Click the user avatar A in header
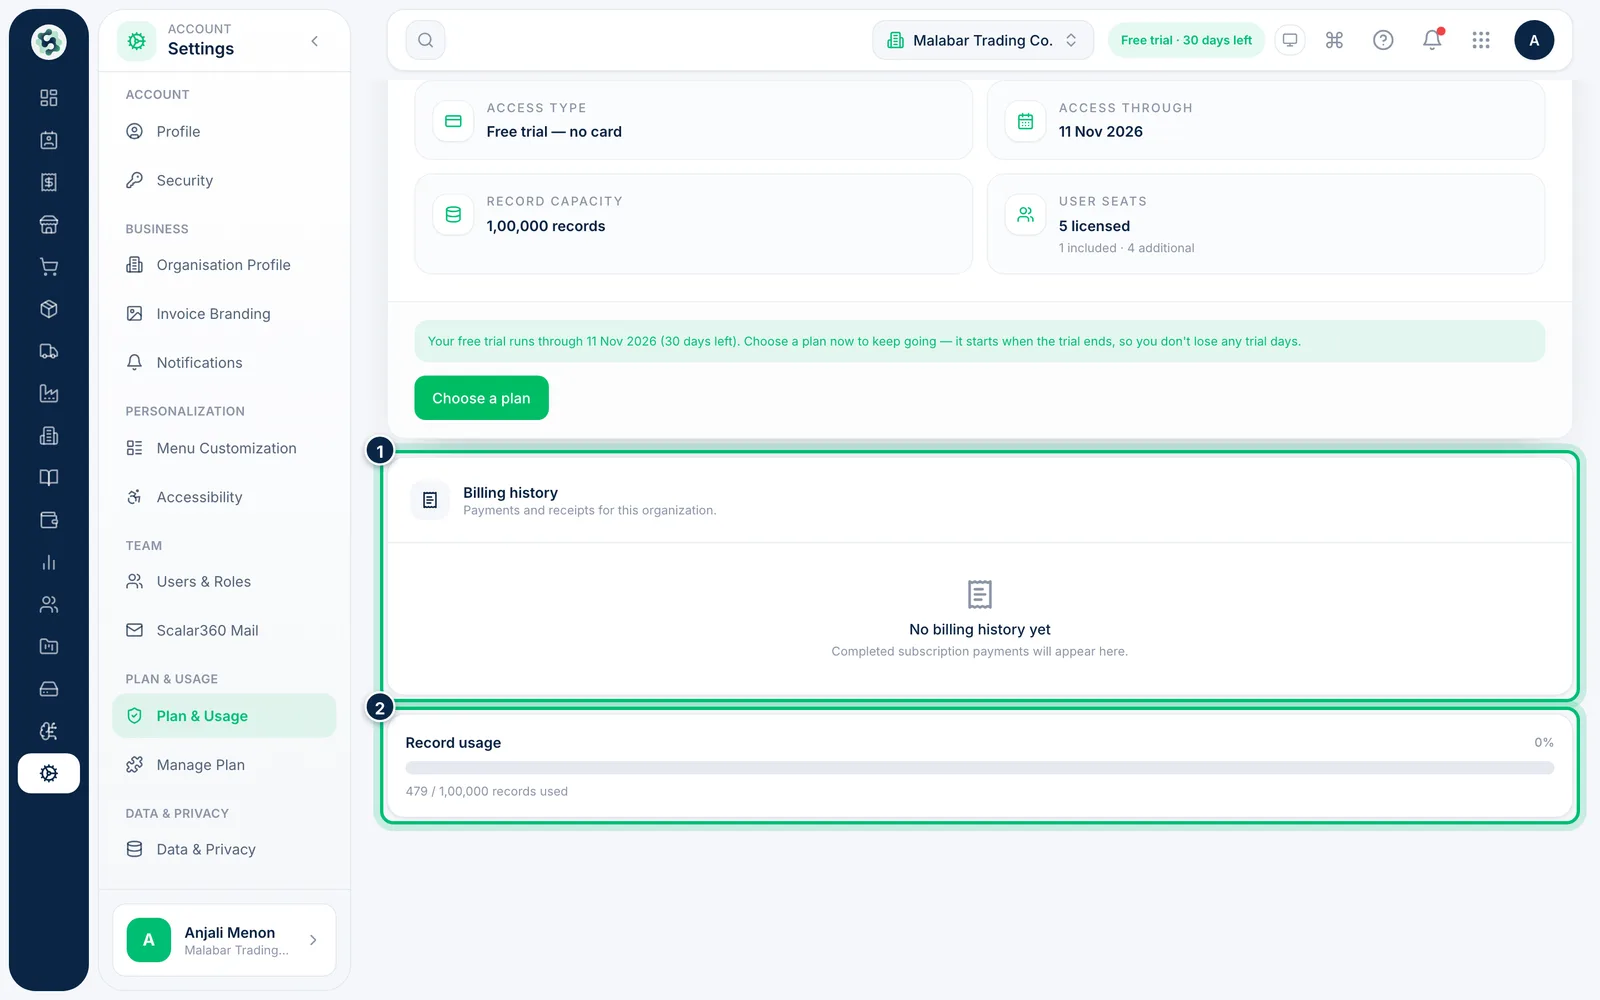Image resolution: width=1600 pixels, height=1000 pixels. (x=1534, y=40)
